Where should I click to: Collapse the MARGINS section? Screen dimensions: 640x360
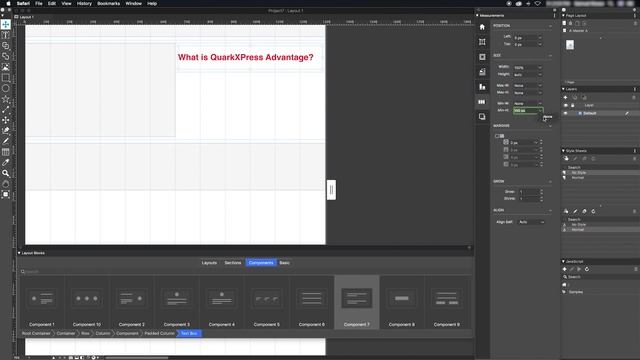[550, 126]
